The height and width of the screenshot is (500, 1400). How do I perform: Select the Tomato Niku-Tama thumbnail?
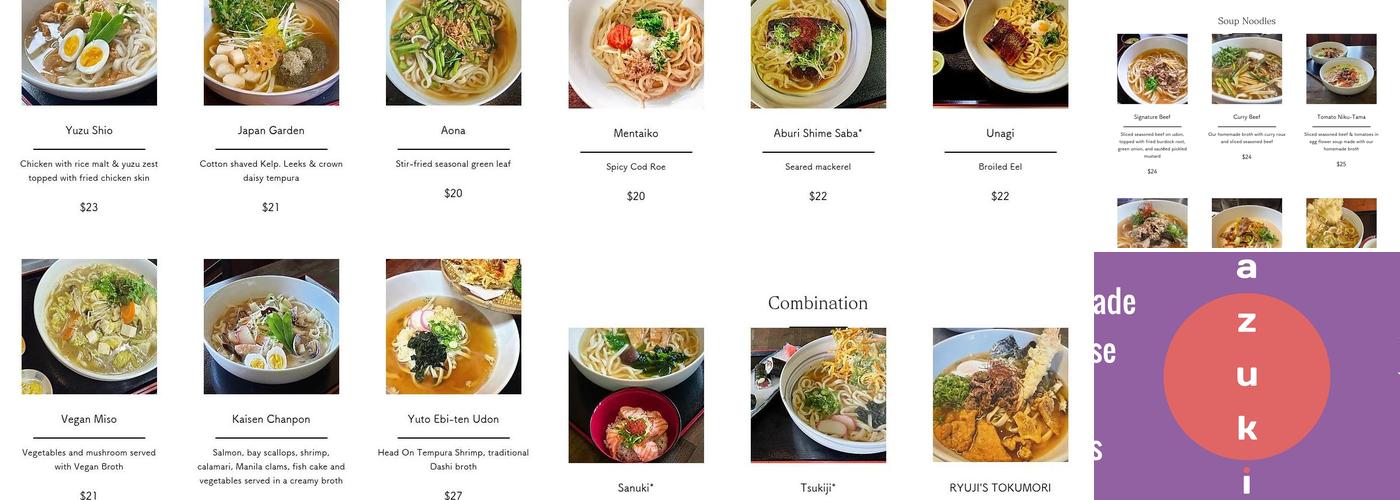1341,69
